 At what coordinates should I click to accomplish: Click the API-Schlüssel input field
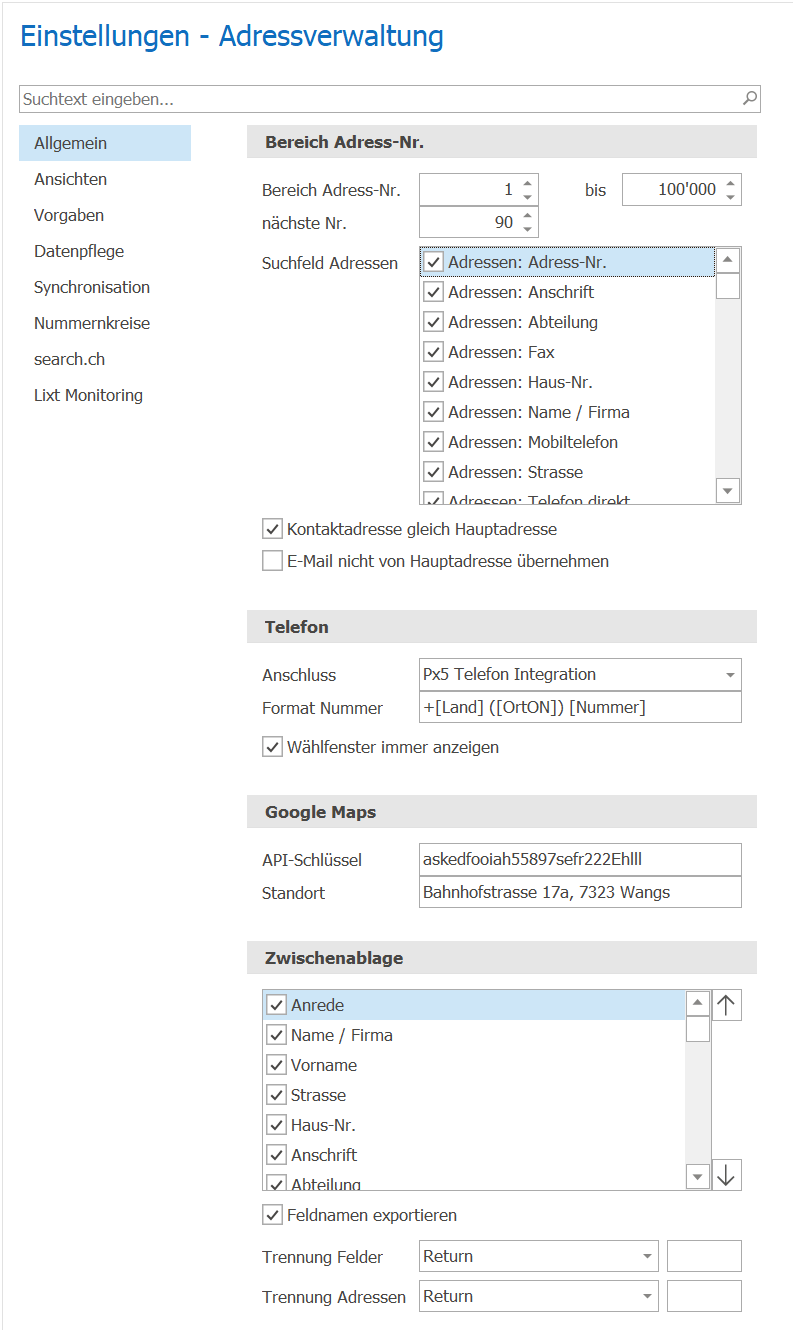[x=580, y=859]
